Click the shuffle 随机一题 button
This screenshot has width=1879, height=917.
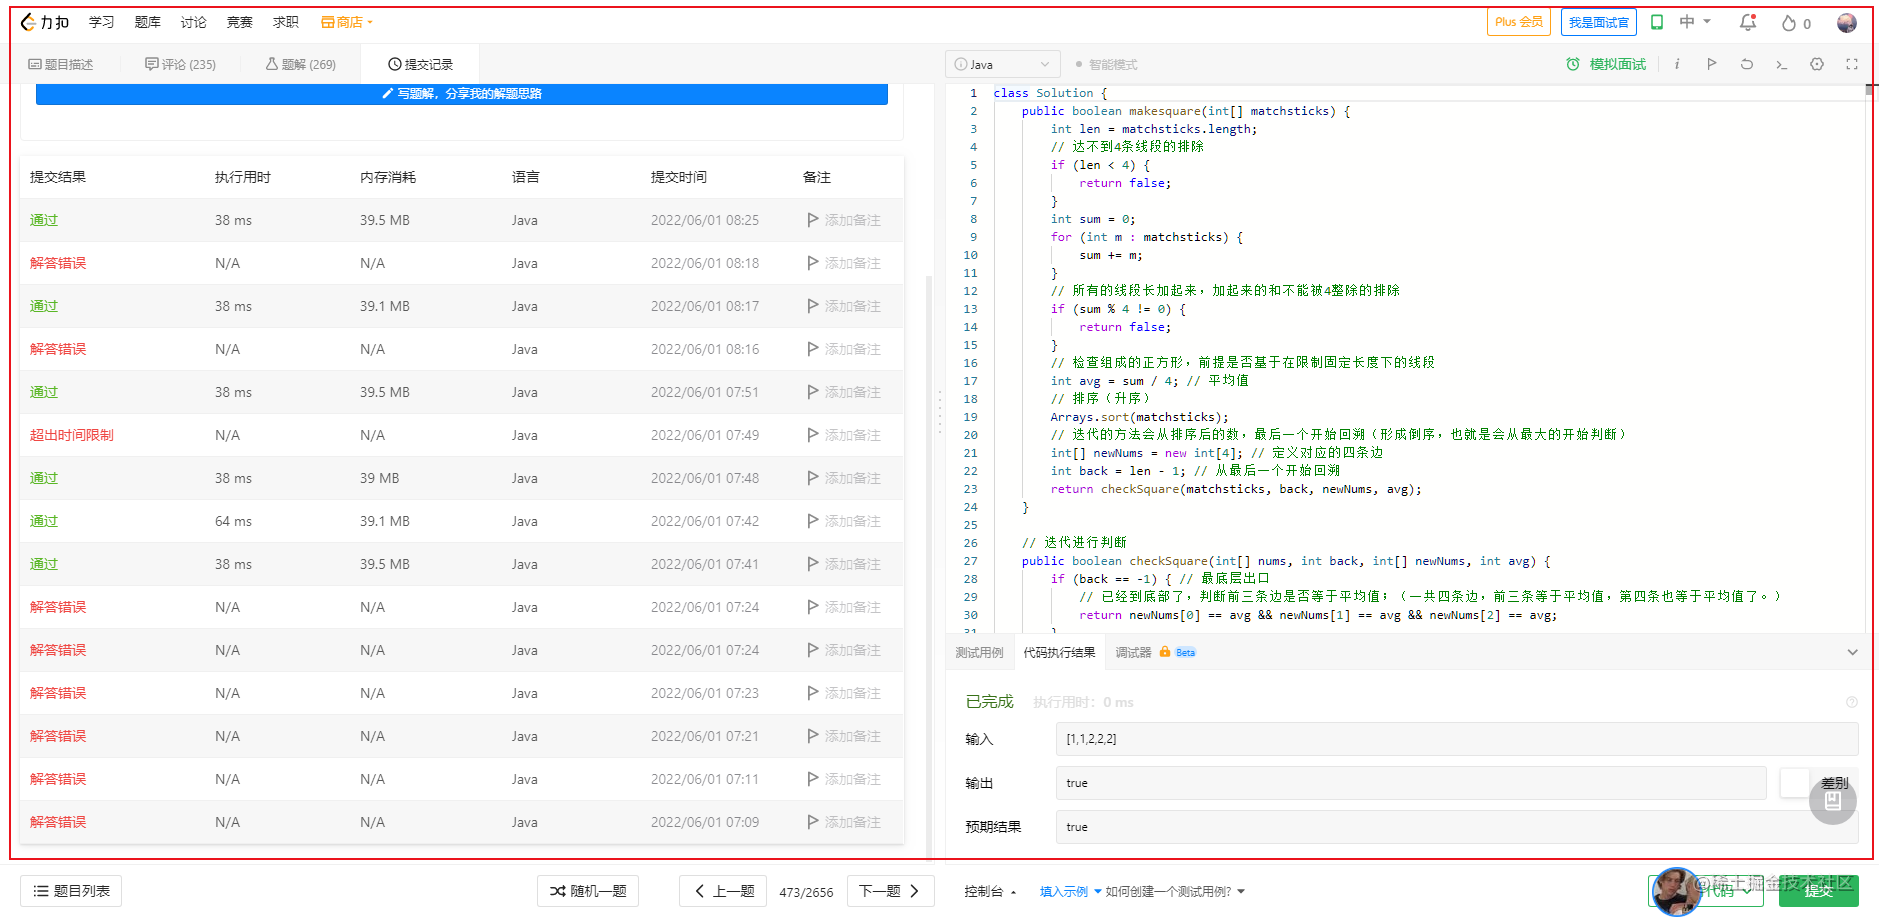coord(588,891)
